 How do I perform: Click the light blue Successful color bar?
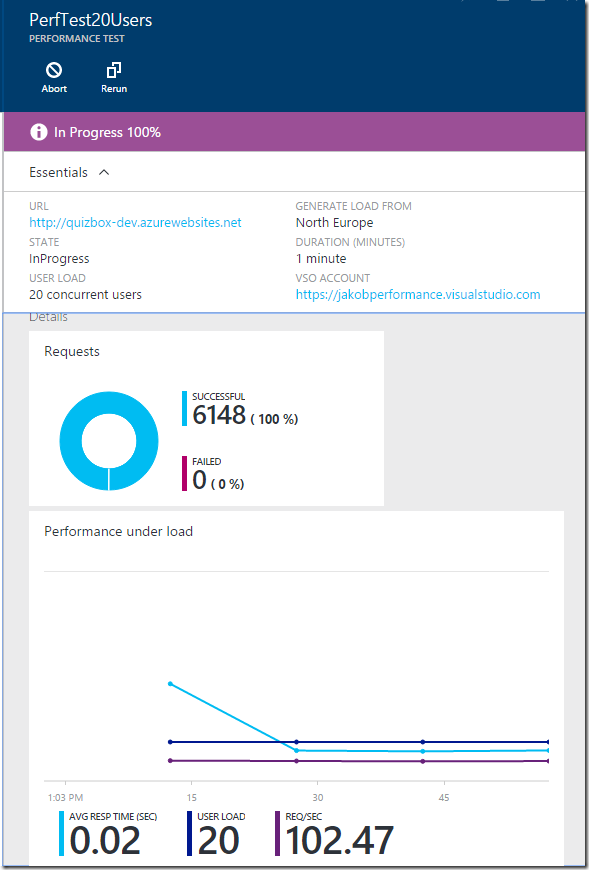(x=184, y=408)
